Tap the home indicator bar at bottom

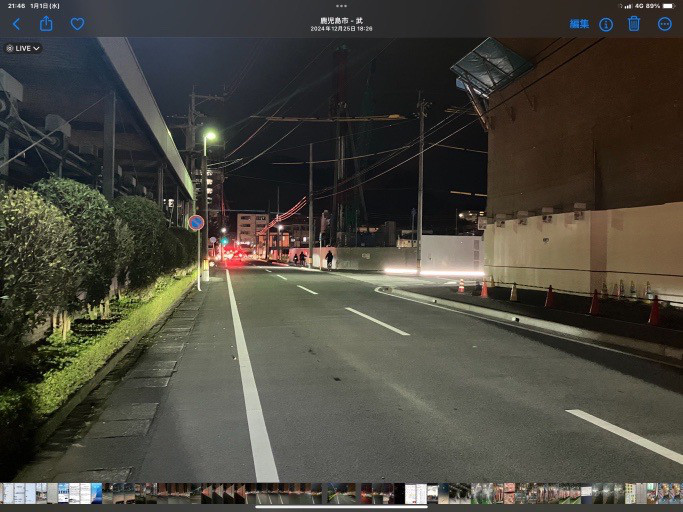click(x=341, y=507)
